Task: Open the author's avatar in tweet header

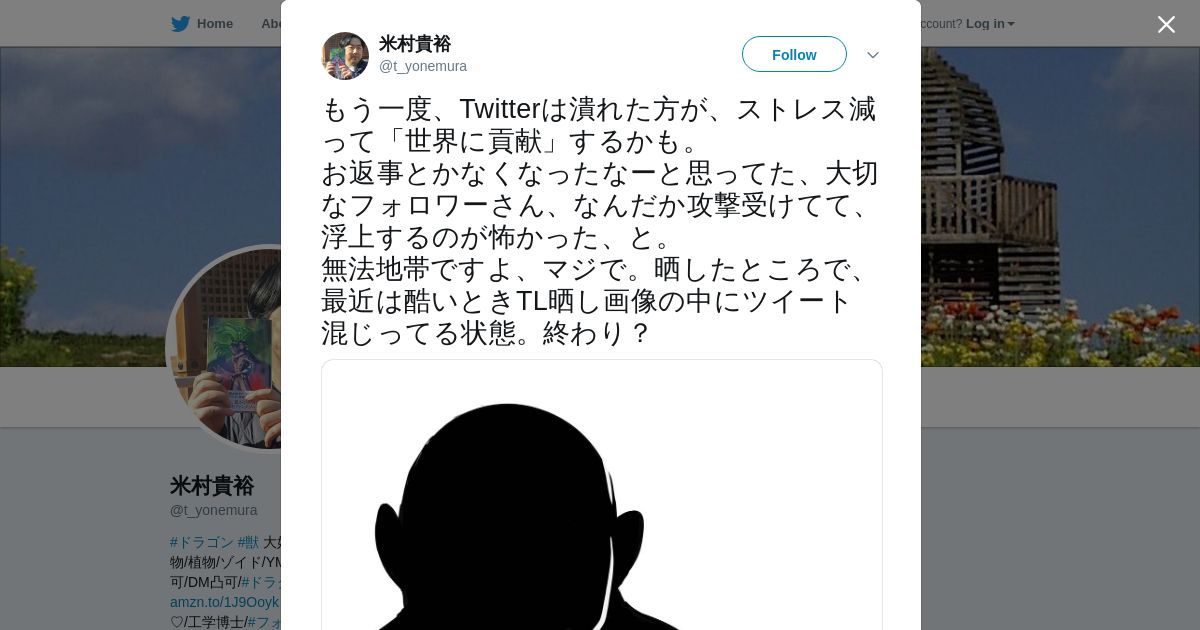Action: coord(345,56)
